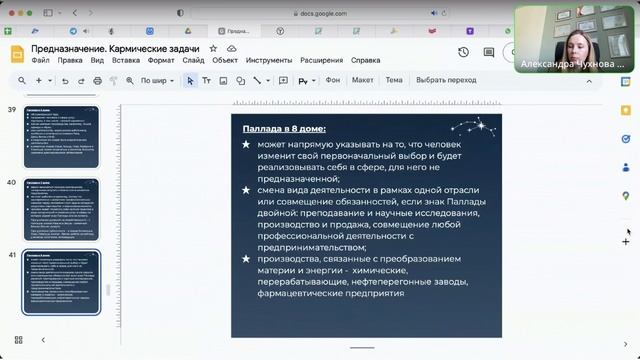This screenshot has width=640, height=360.
Task: Open the Правка menu
Action: coord(70,60)
